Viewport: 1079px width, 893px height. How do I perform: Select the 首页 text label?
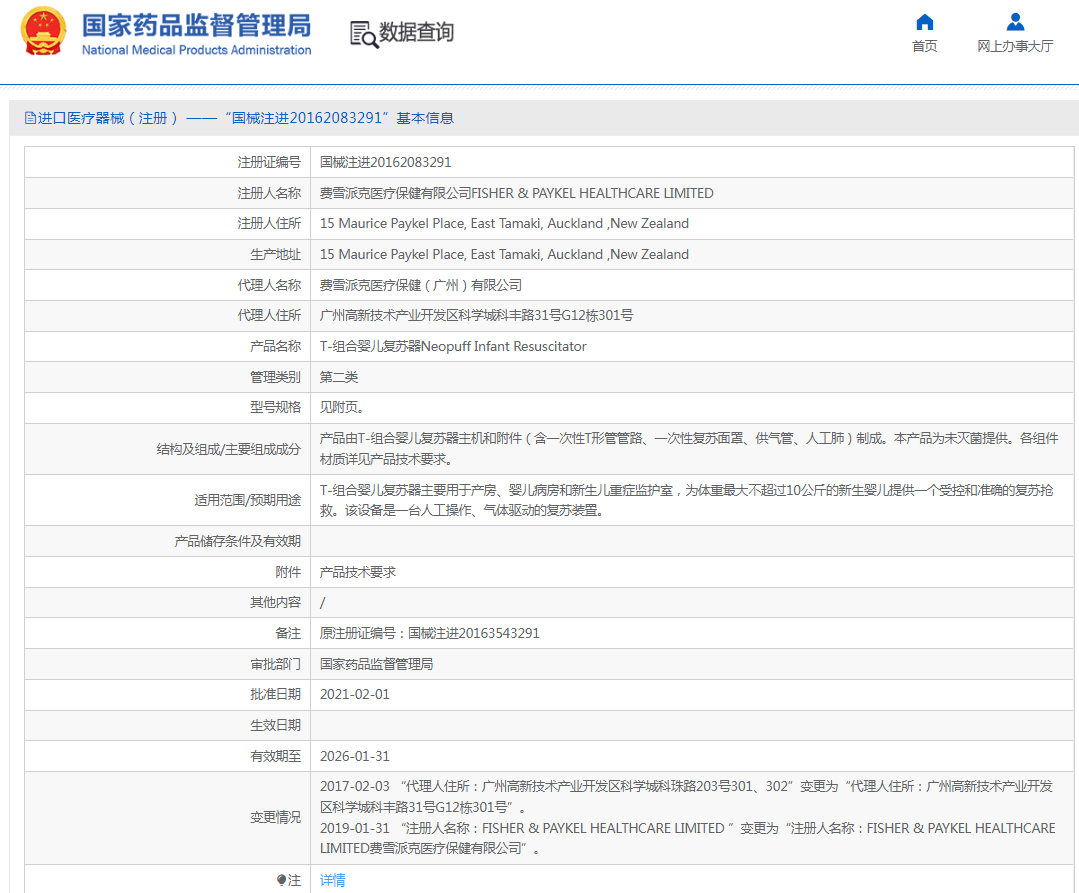point(925,47)
